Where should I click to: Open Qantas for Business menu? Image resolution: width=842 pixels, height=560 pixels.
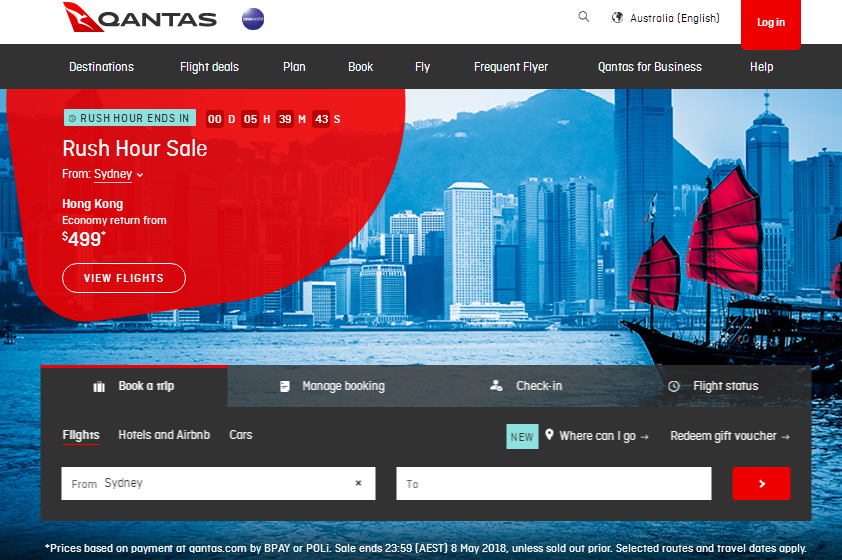[650, 67]
